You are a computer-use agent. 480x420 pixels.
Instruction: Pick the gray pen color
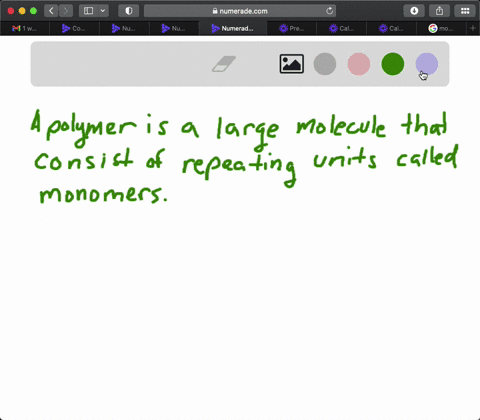(x=325, y=64)
